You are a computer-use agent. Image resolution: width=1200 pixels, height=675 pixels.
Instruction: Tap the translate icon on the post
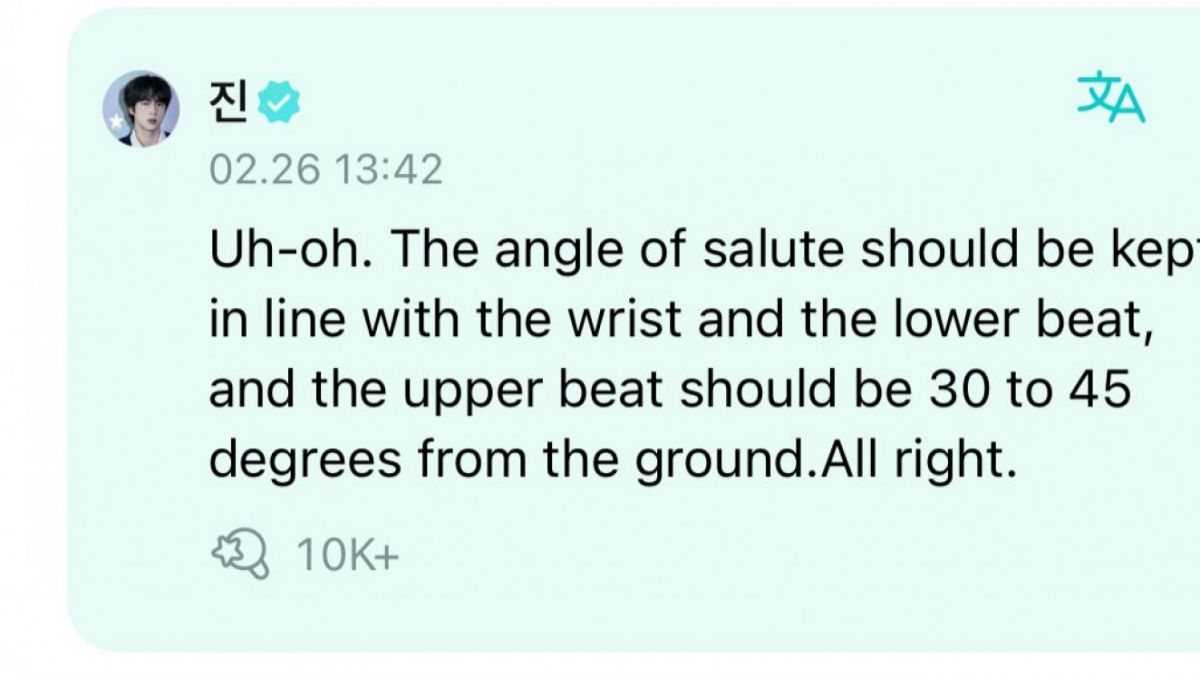click(x=1110, y=100)
